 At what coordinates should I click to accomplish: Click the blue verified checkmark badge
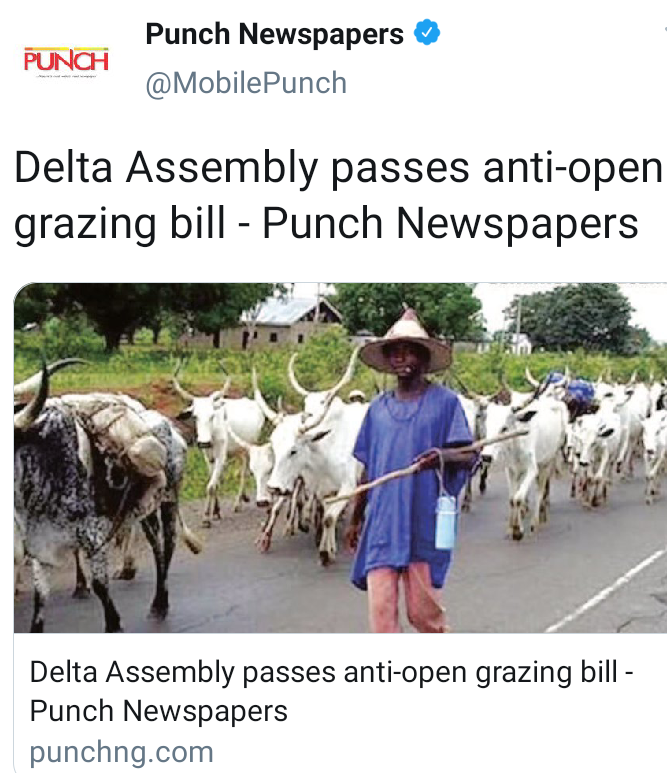426,33
